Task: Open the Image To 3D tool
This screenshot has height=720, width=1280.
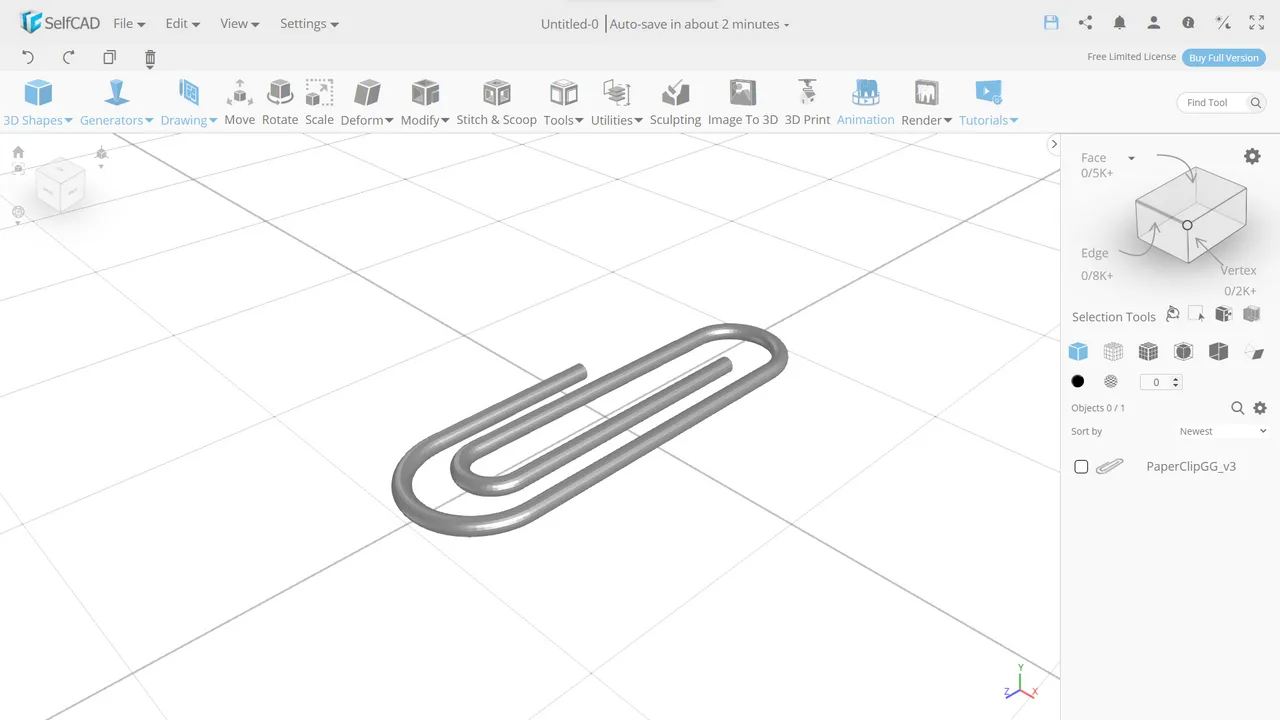Action: tap(742, 103)
